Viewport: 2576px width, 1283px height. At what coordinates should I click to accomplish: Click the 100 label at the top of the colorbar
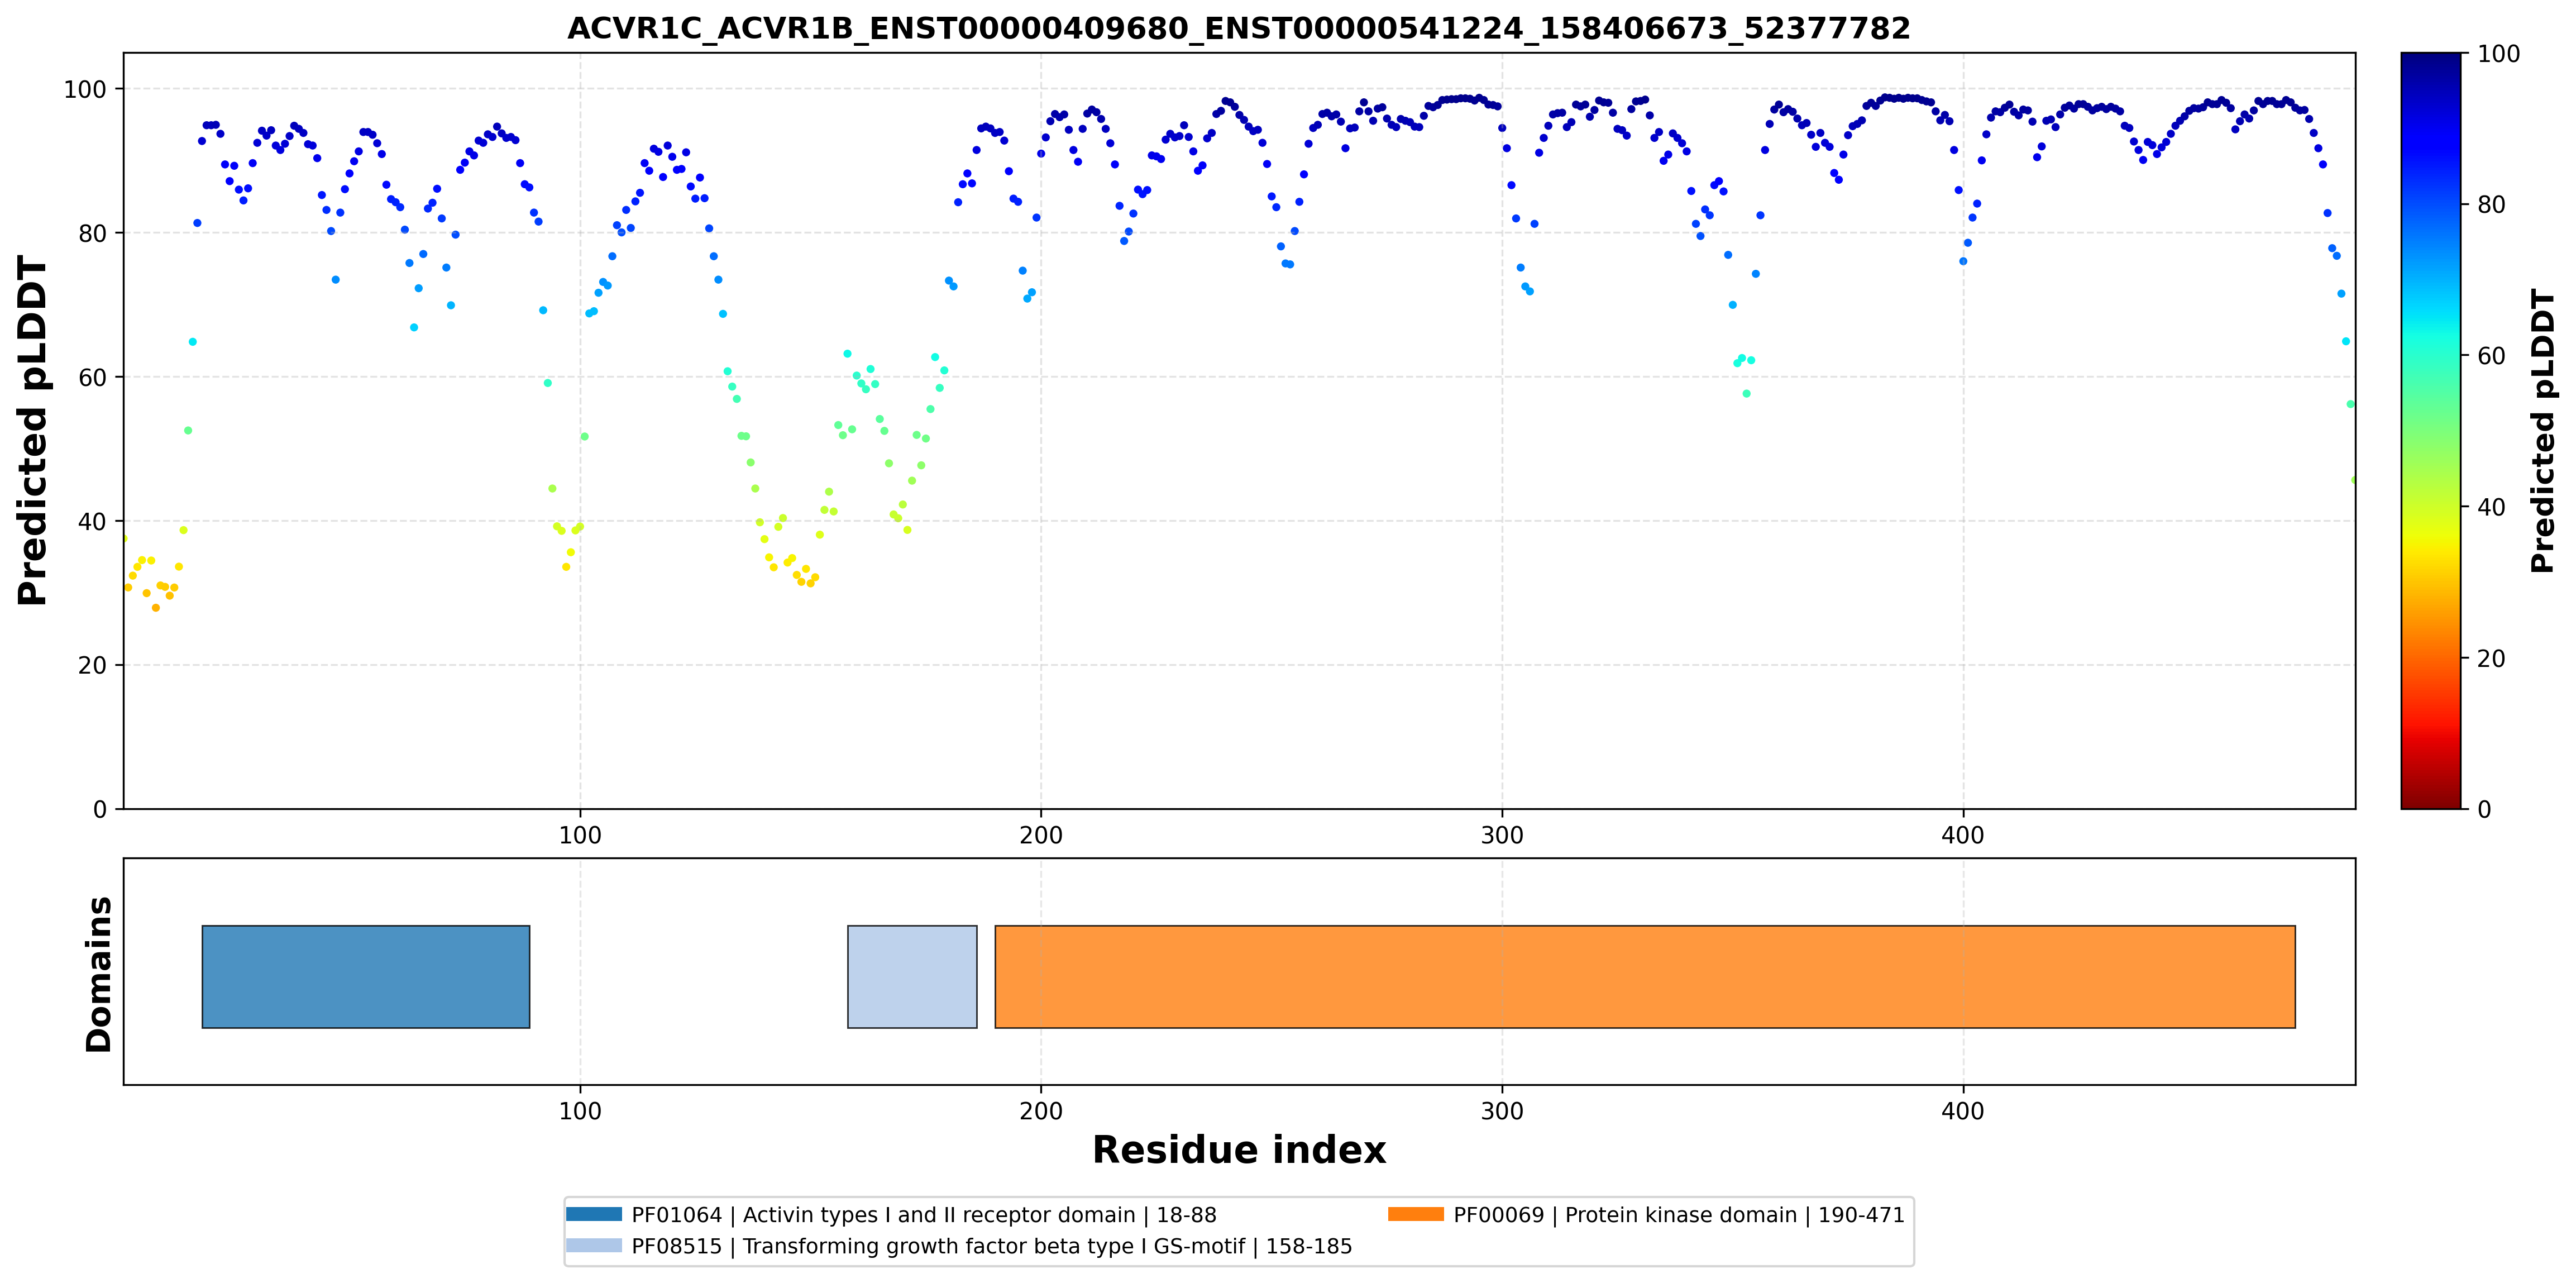point(2498,54)
